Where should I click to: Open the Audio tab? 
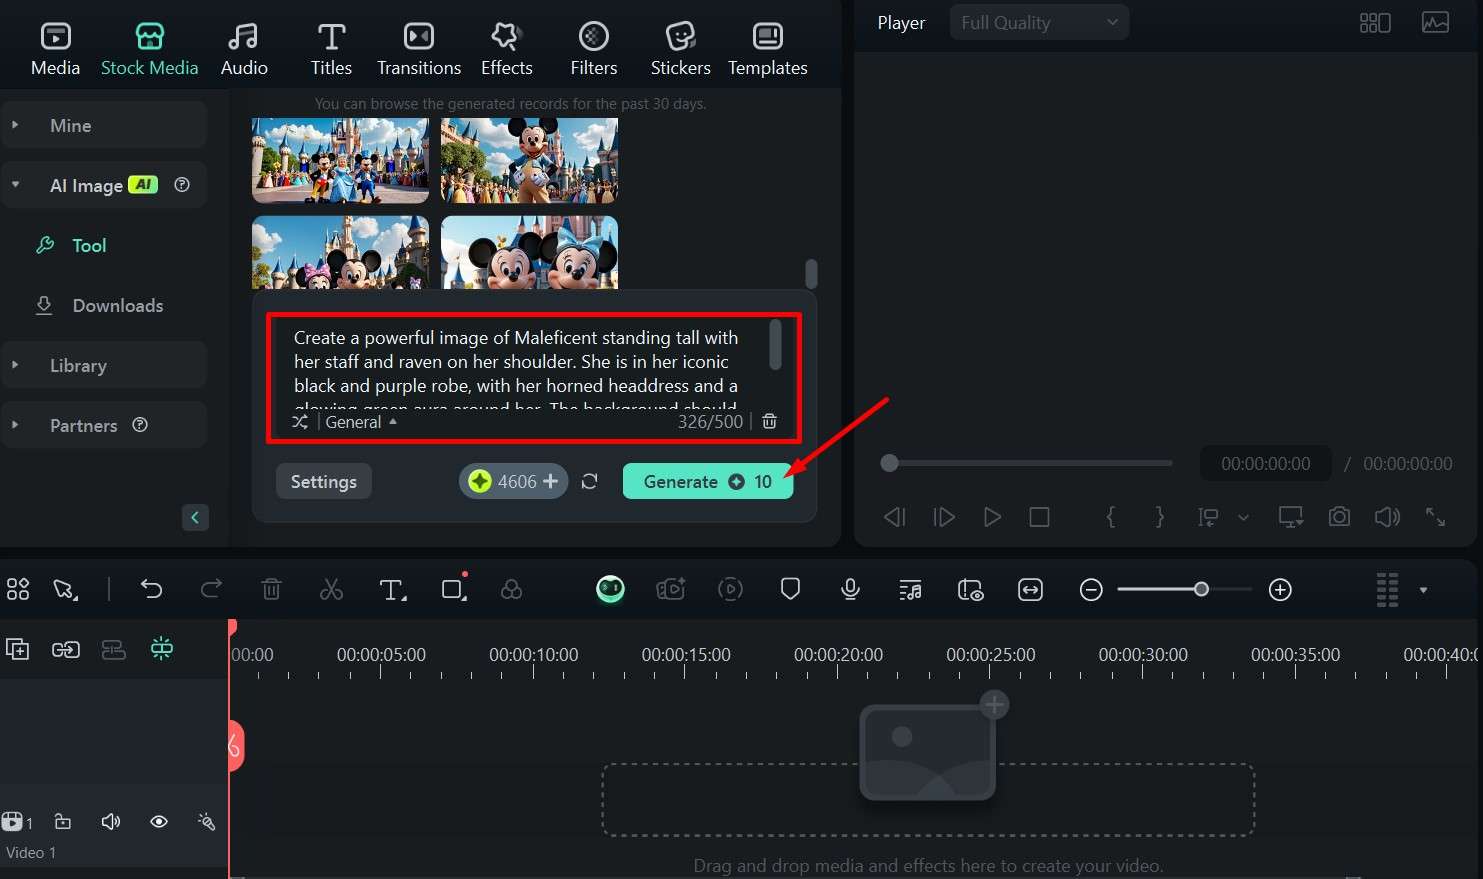pyautogui.click(x=244, y=49)
